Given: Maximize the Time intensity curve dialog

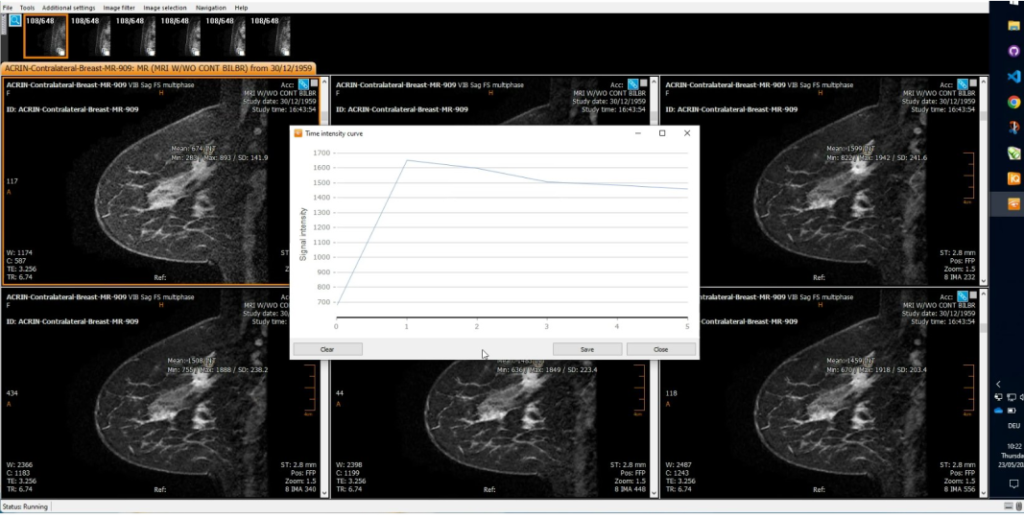Looking at the screenshot, I should pos(662,133).
